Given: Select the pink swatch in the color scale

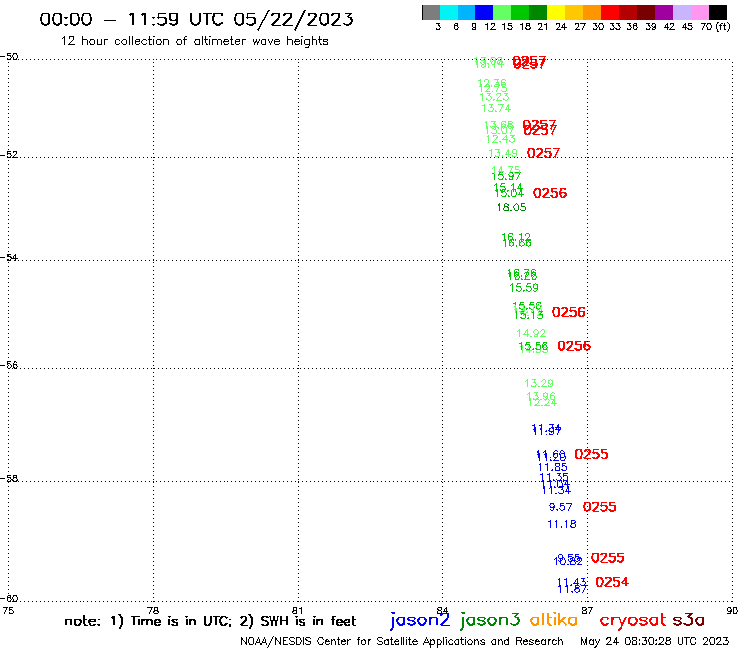Looking at the screenshot, I should click(699, 12).
